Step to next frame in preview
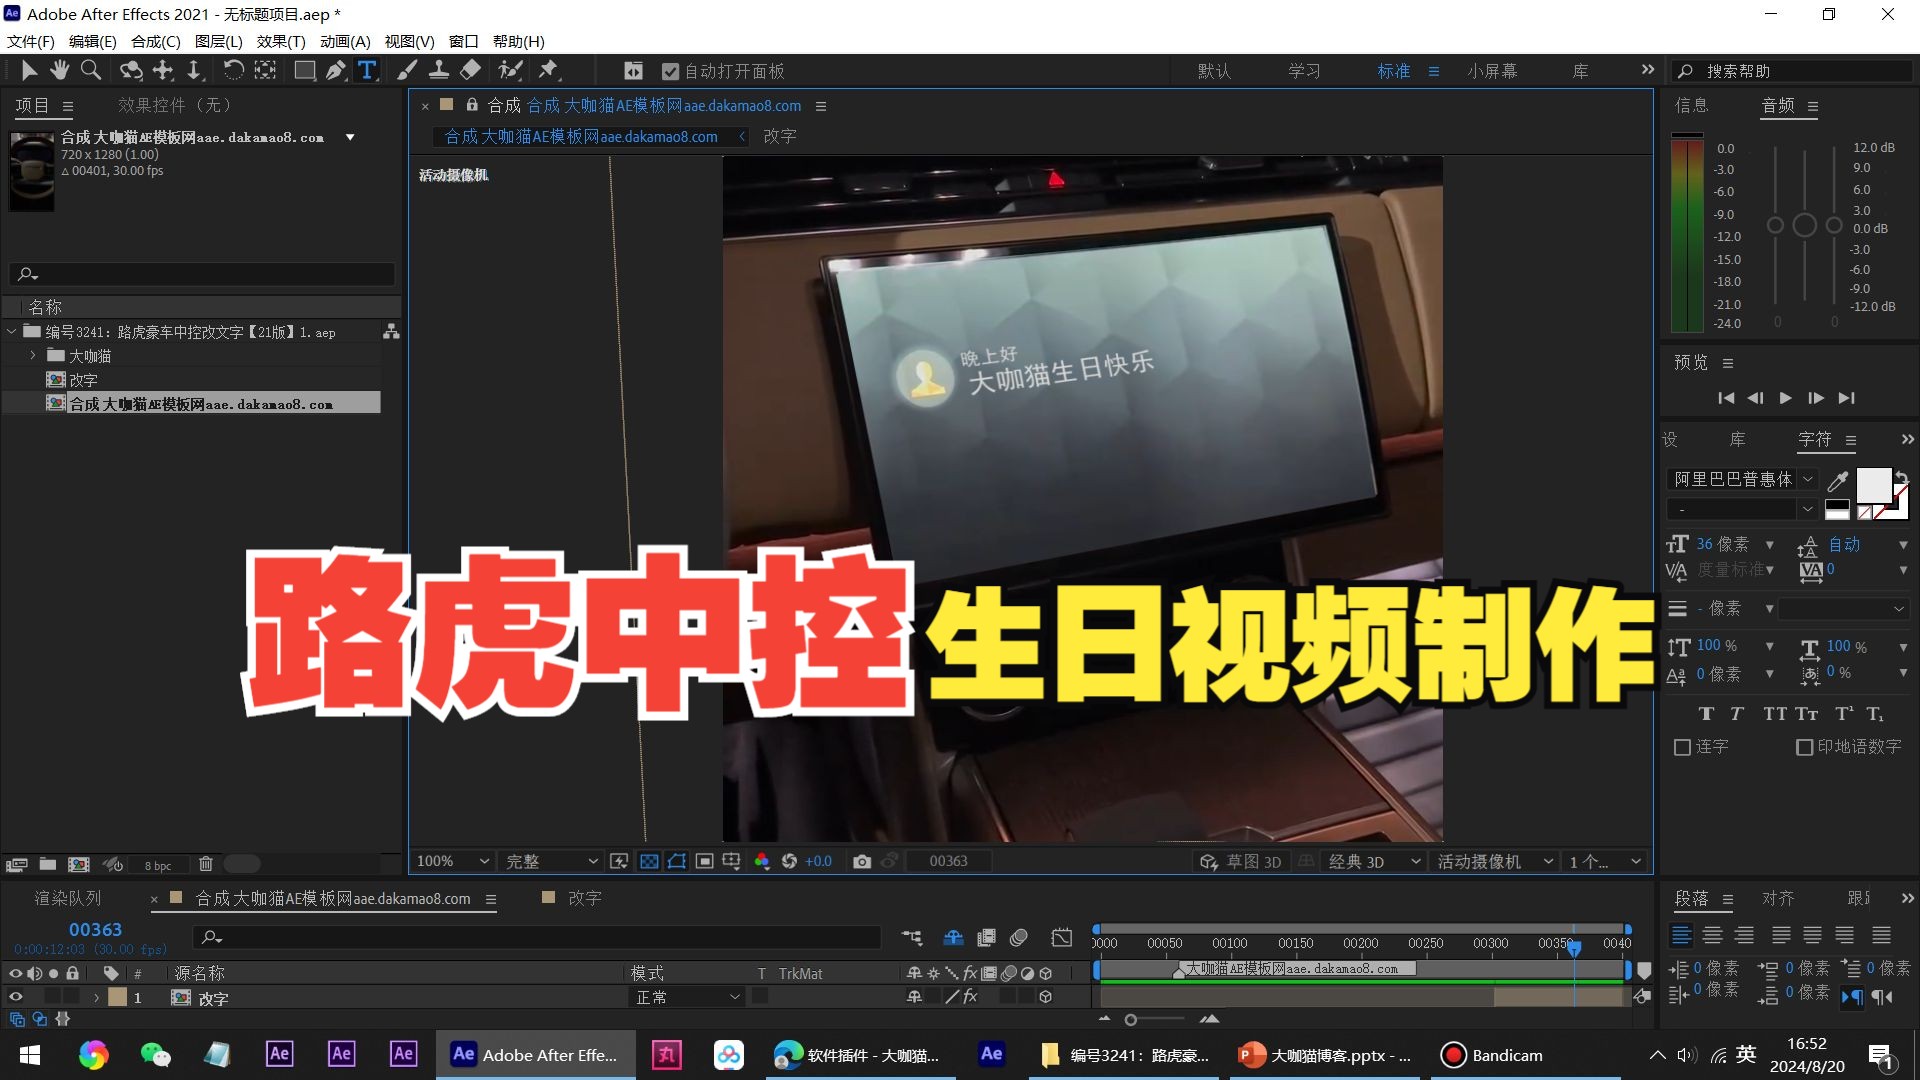 click(x=1816, y=398)
